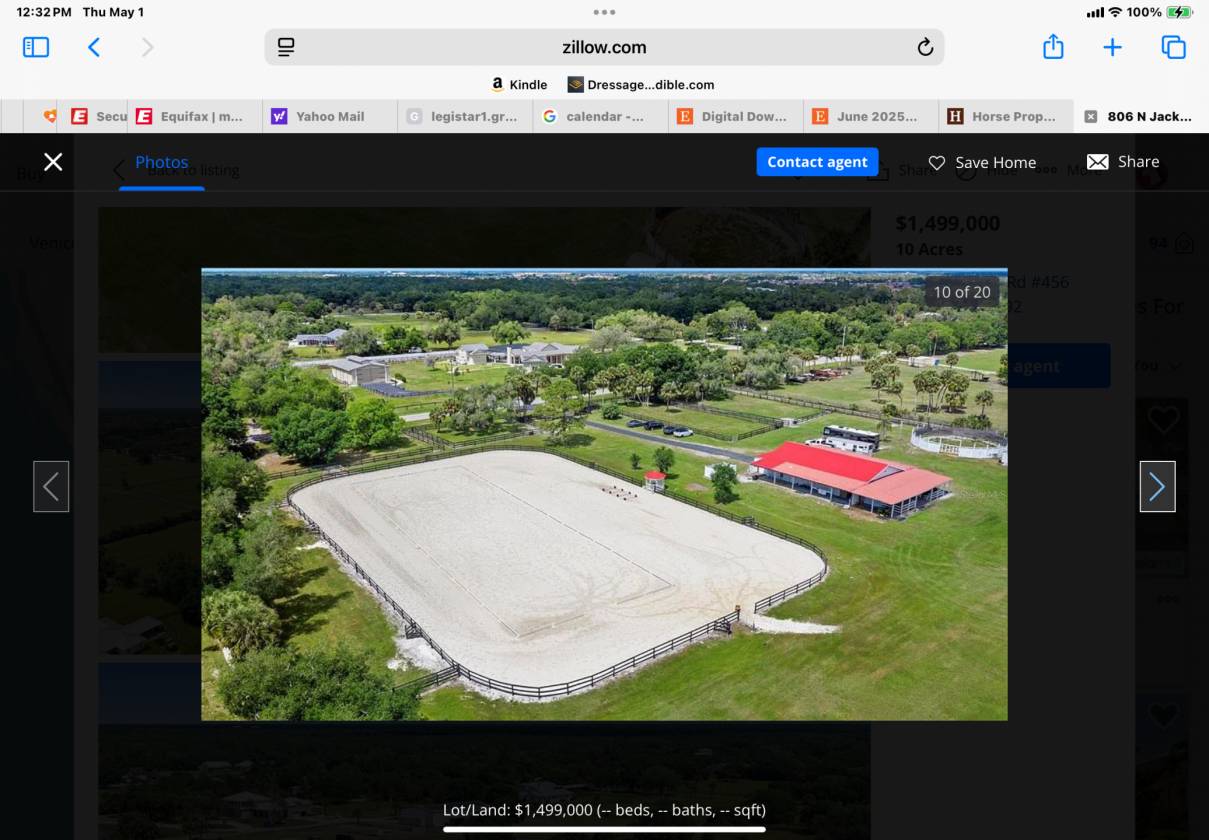Screen dimensions: 1209x840
Task: Toggle Save Home heart
Action: [x=982, y=162]
